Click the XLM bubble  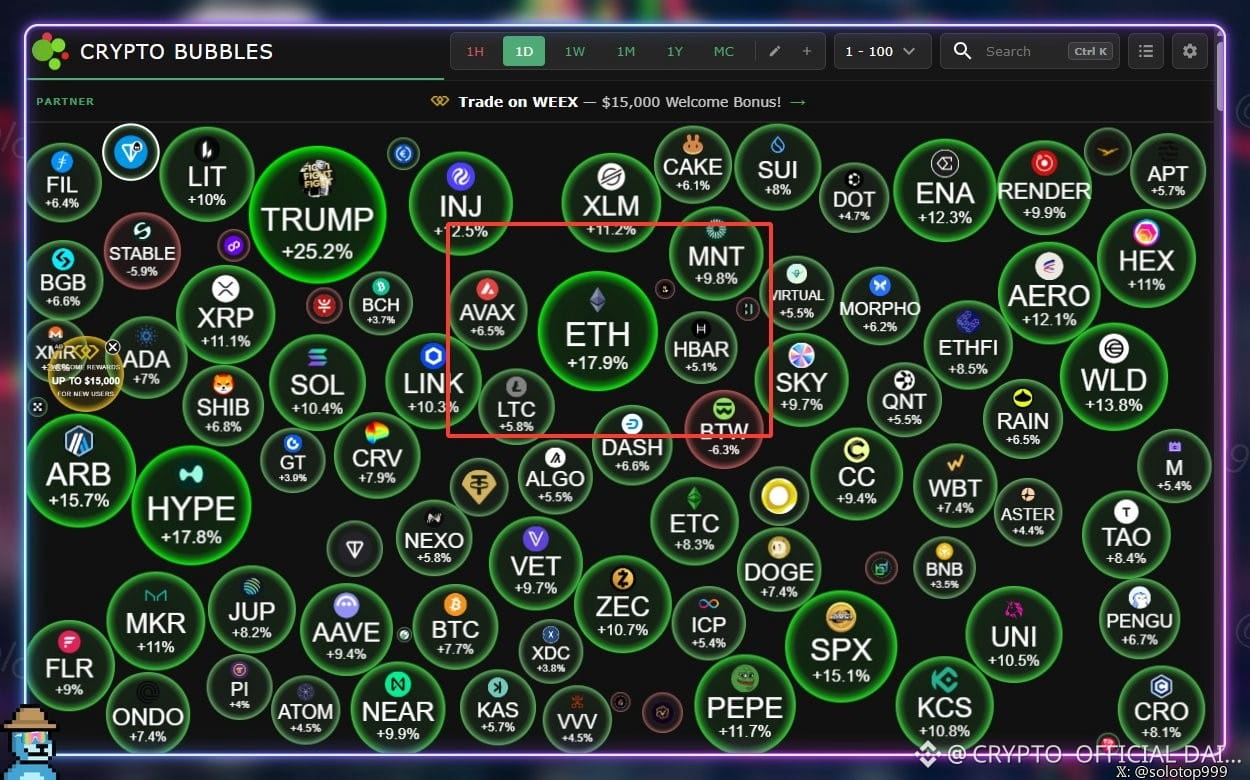tap(611, 203)
